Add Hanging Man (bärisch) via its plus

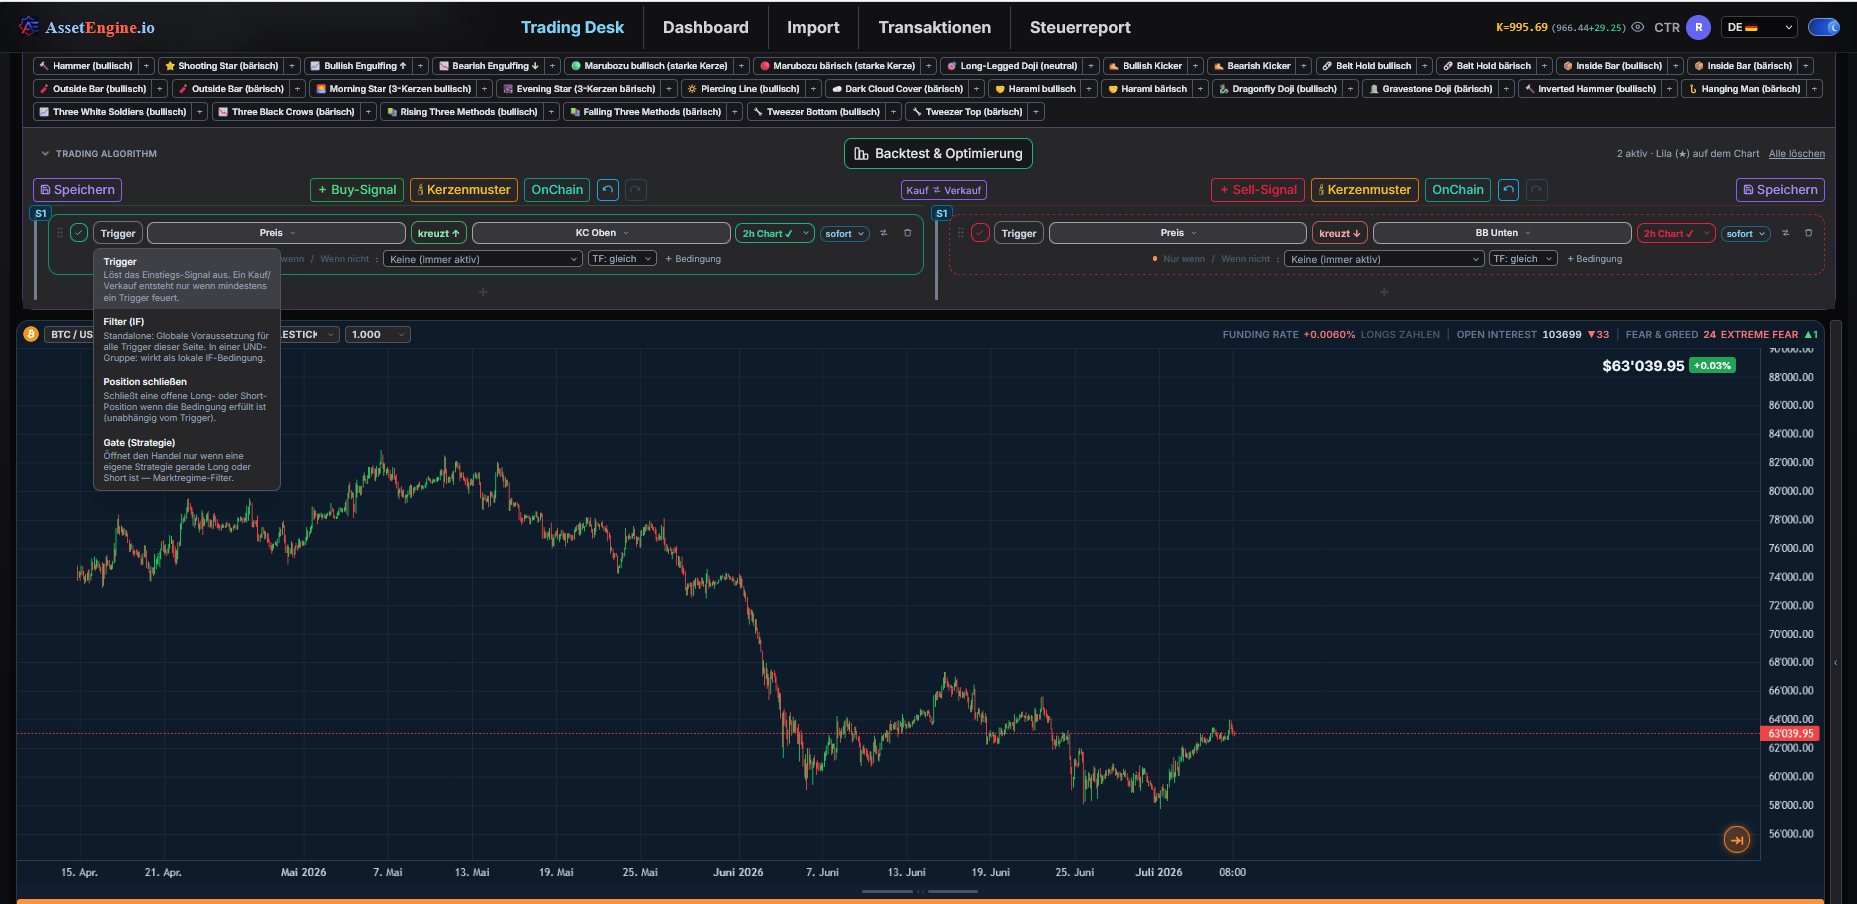click(1814, 89)
